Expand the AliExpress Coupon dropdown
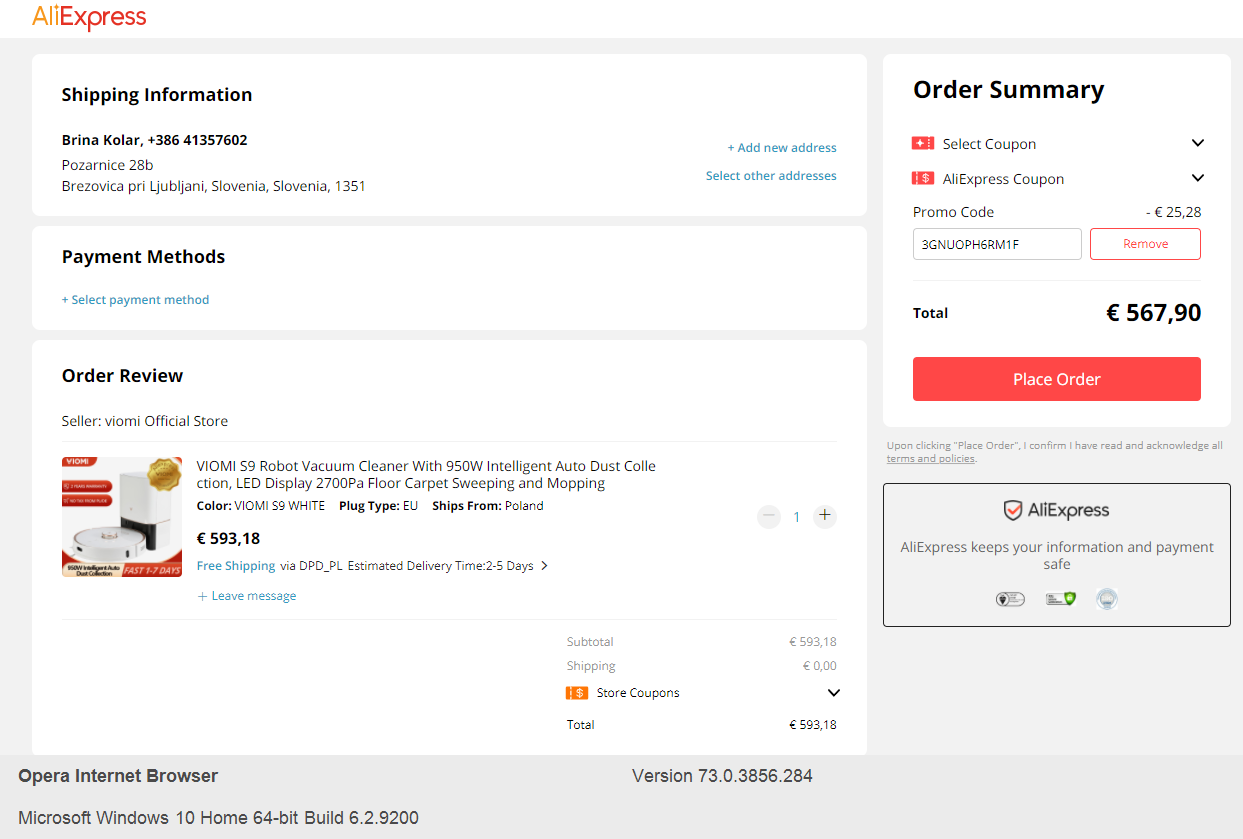 pos(1198,179)
